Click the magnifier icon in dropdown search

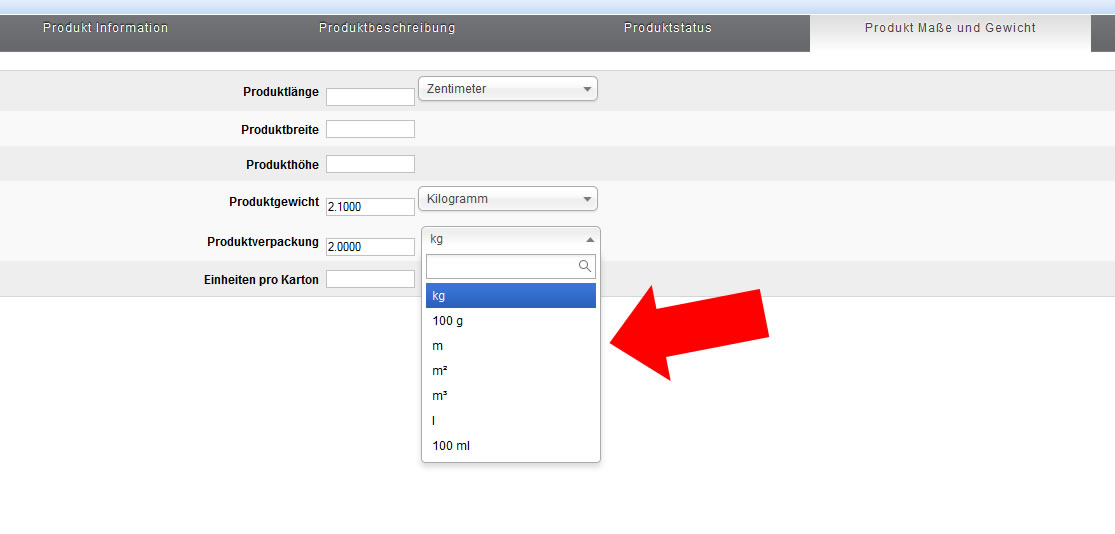[x=585, y=267]
